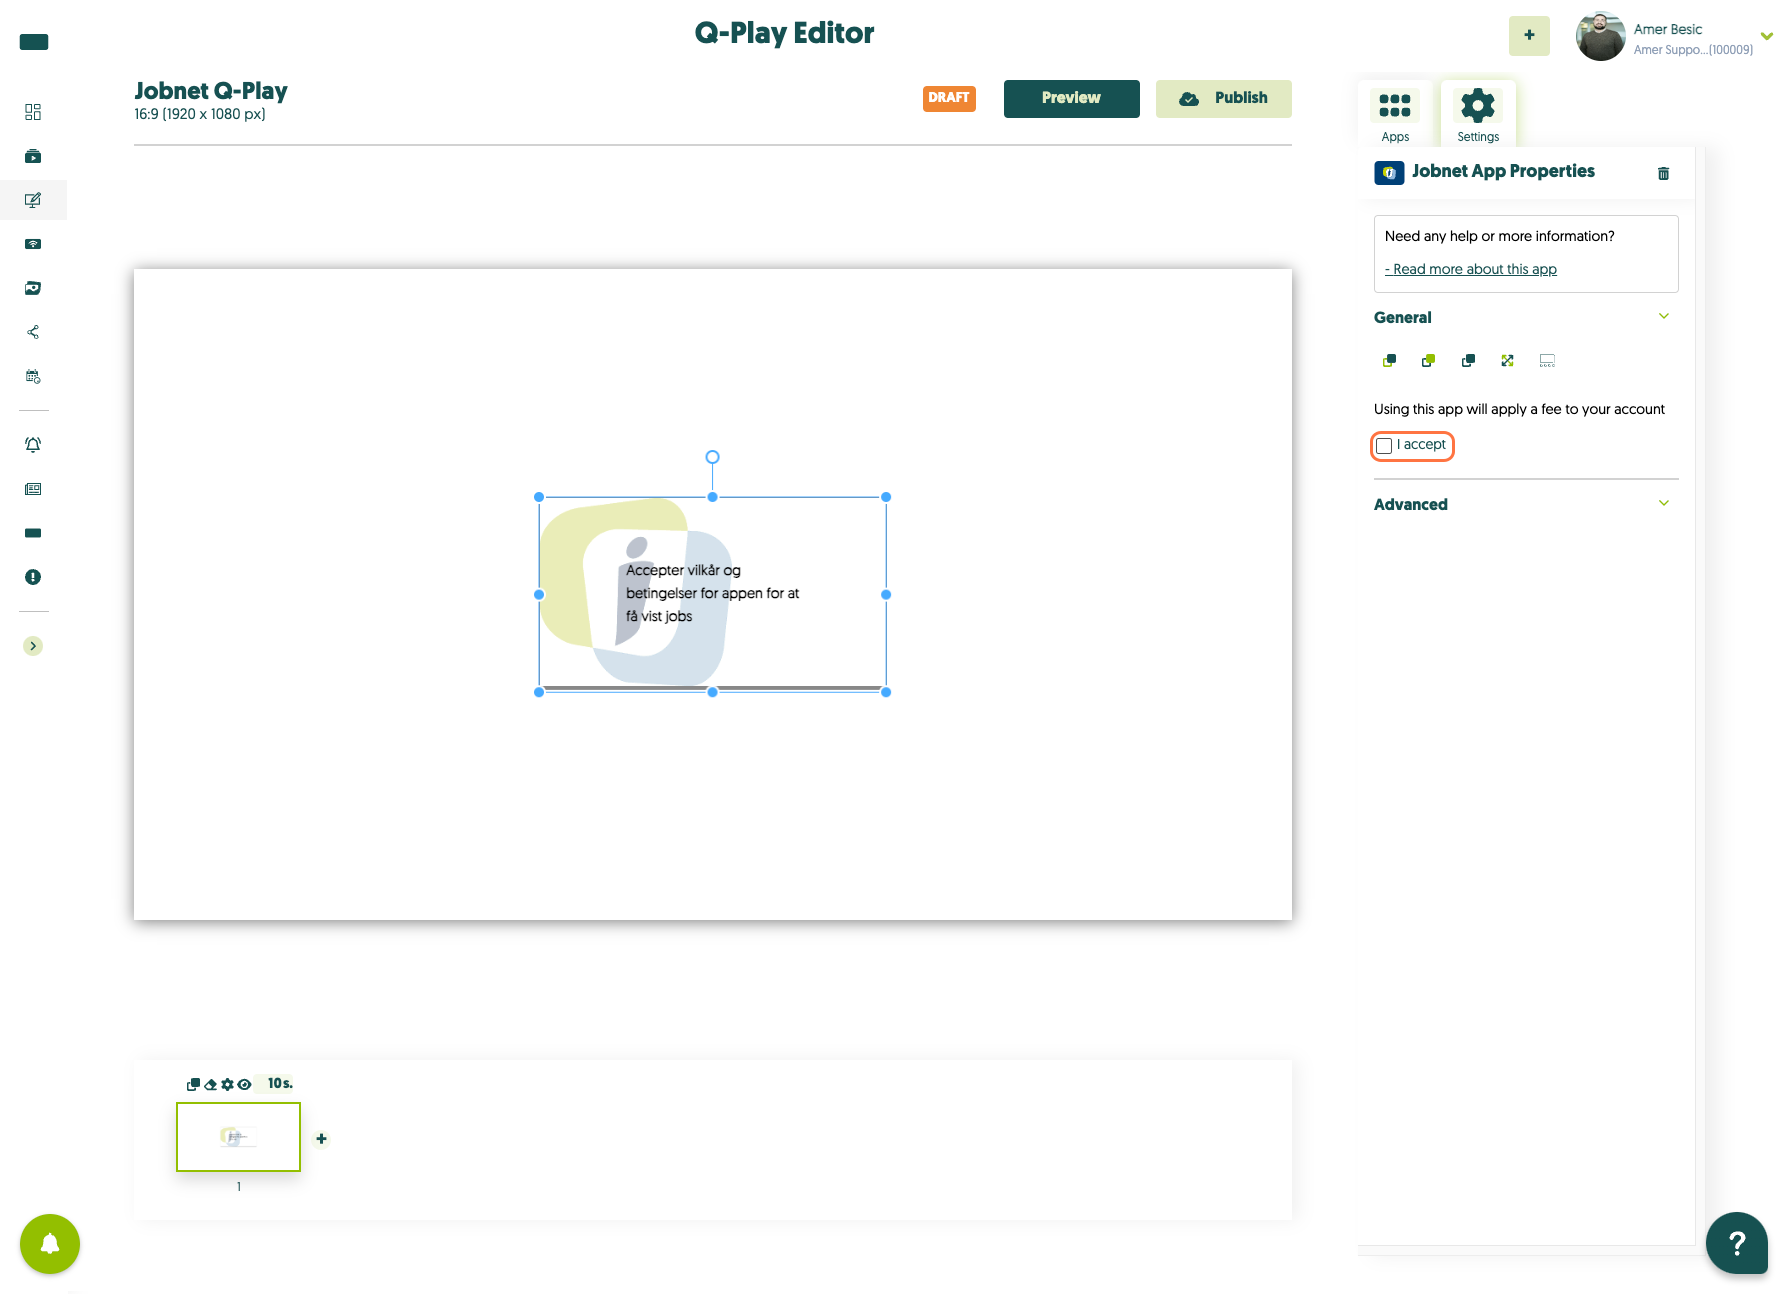Click the rotation handle above selected widget
The image size is (1788, 1294).
(713, 457)
